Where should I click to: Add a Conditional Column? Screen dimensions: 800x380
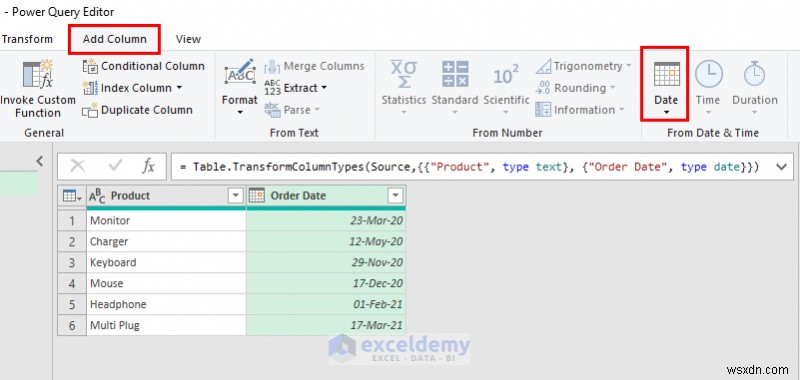[144, 66]
